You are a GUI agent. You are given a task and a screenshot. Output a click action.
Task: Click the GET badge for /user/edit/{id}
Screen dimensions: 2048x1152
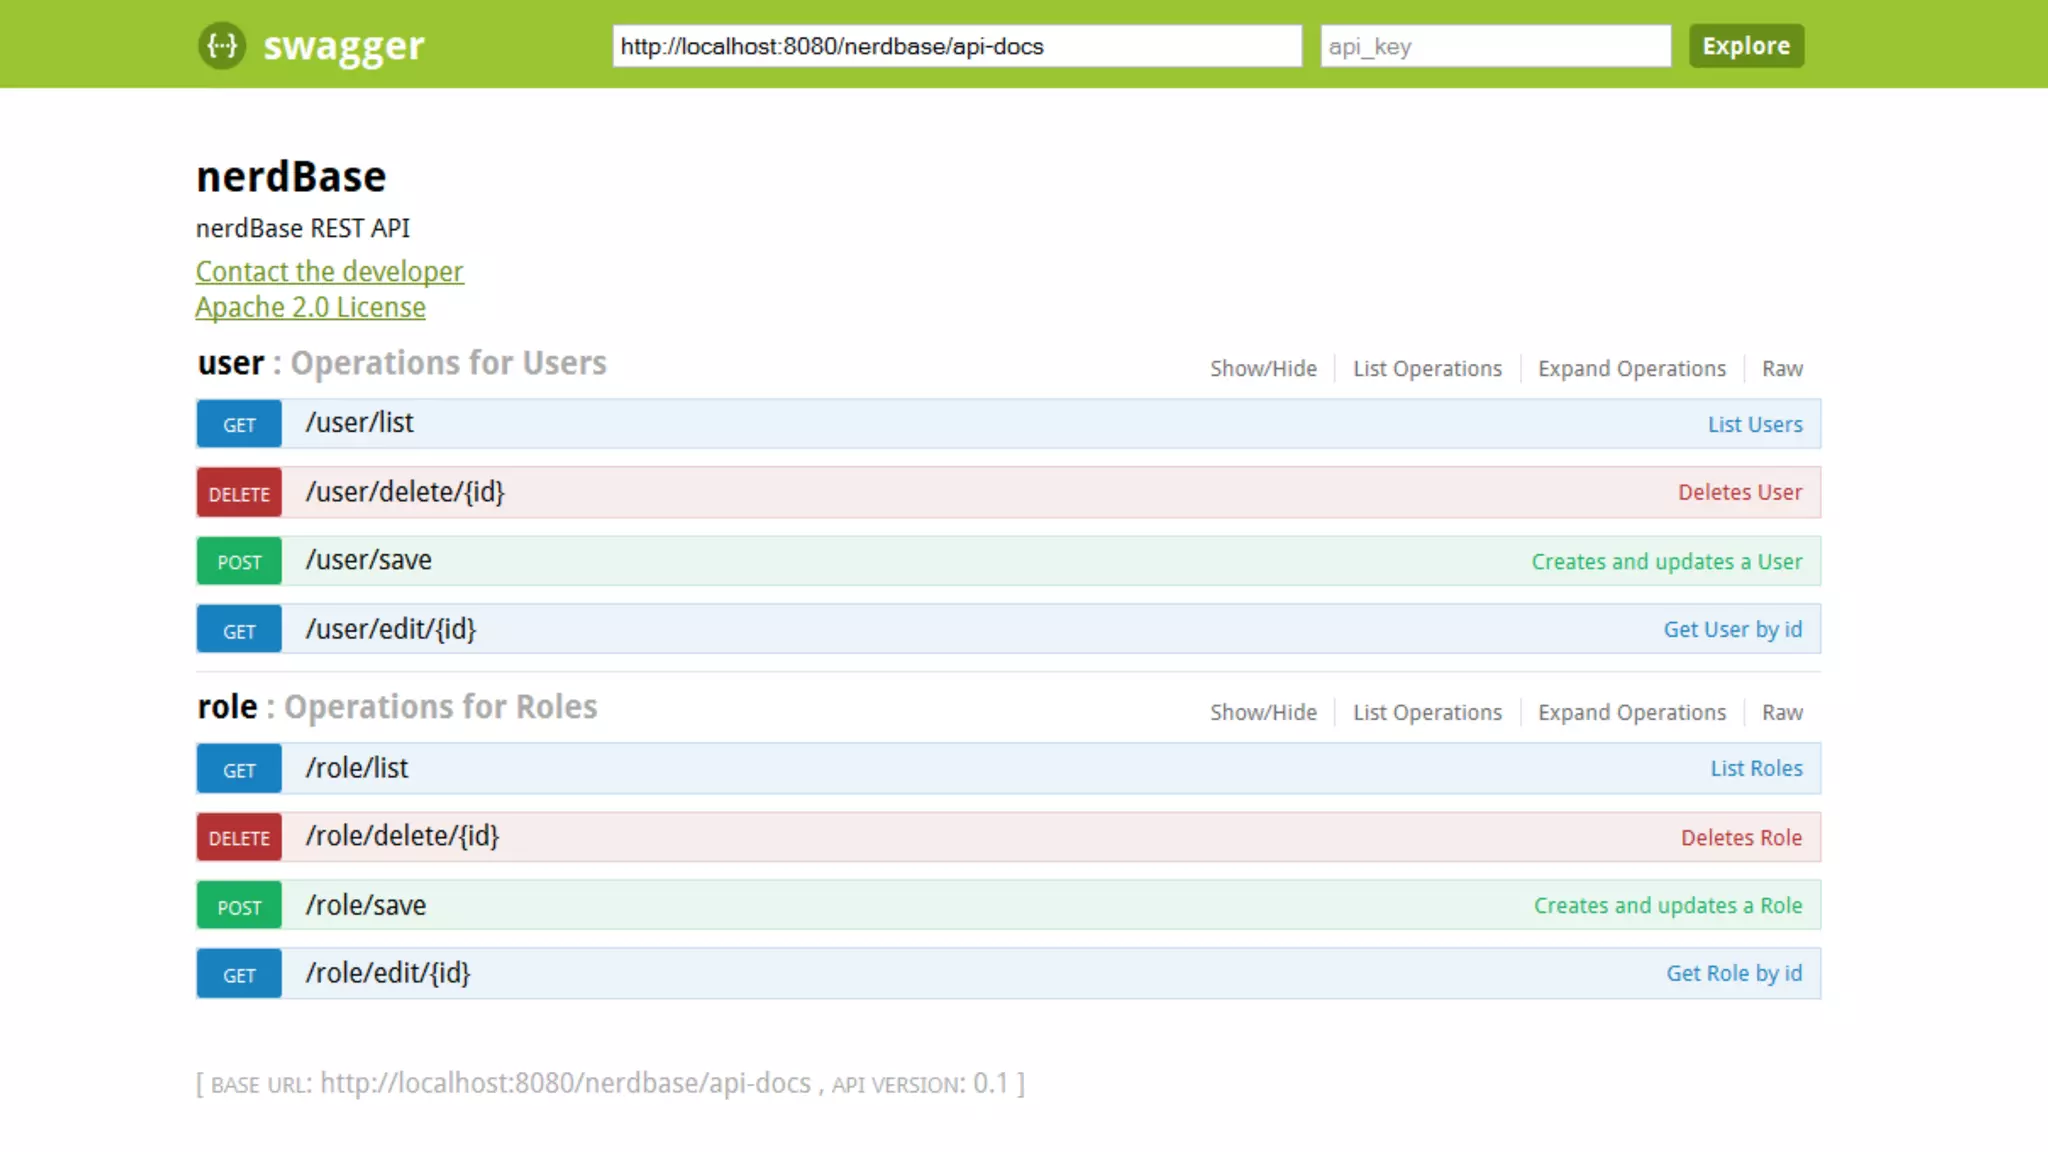pos(239,631)
